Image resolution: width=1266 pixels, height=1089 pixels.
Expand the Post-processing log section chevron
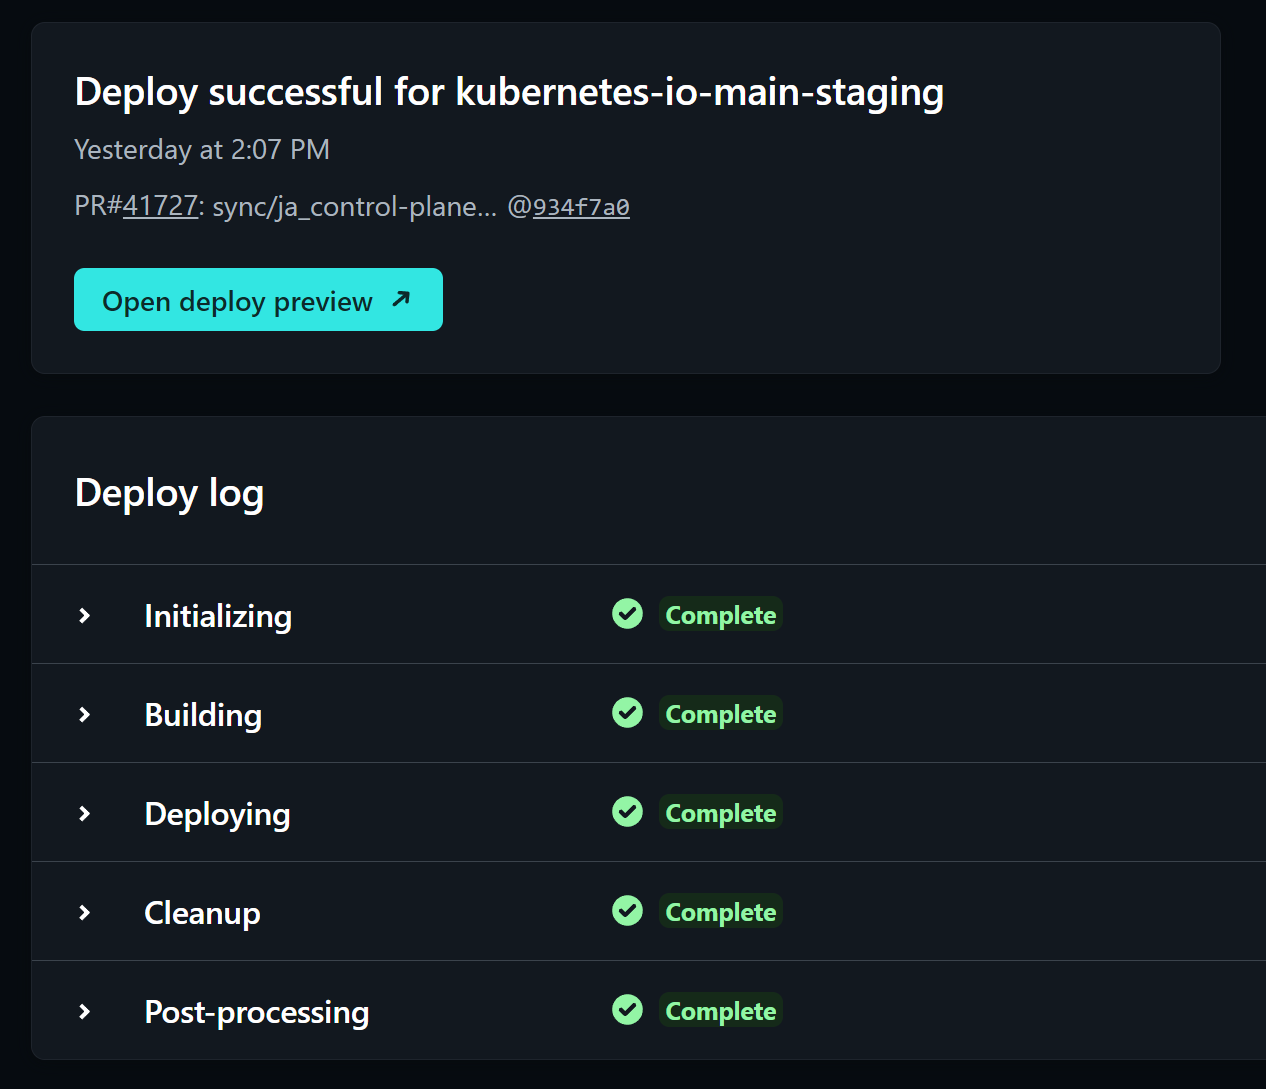click(x=85, y=1012)
